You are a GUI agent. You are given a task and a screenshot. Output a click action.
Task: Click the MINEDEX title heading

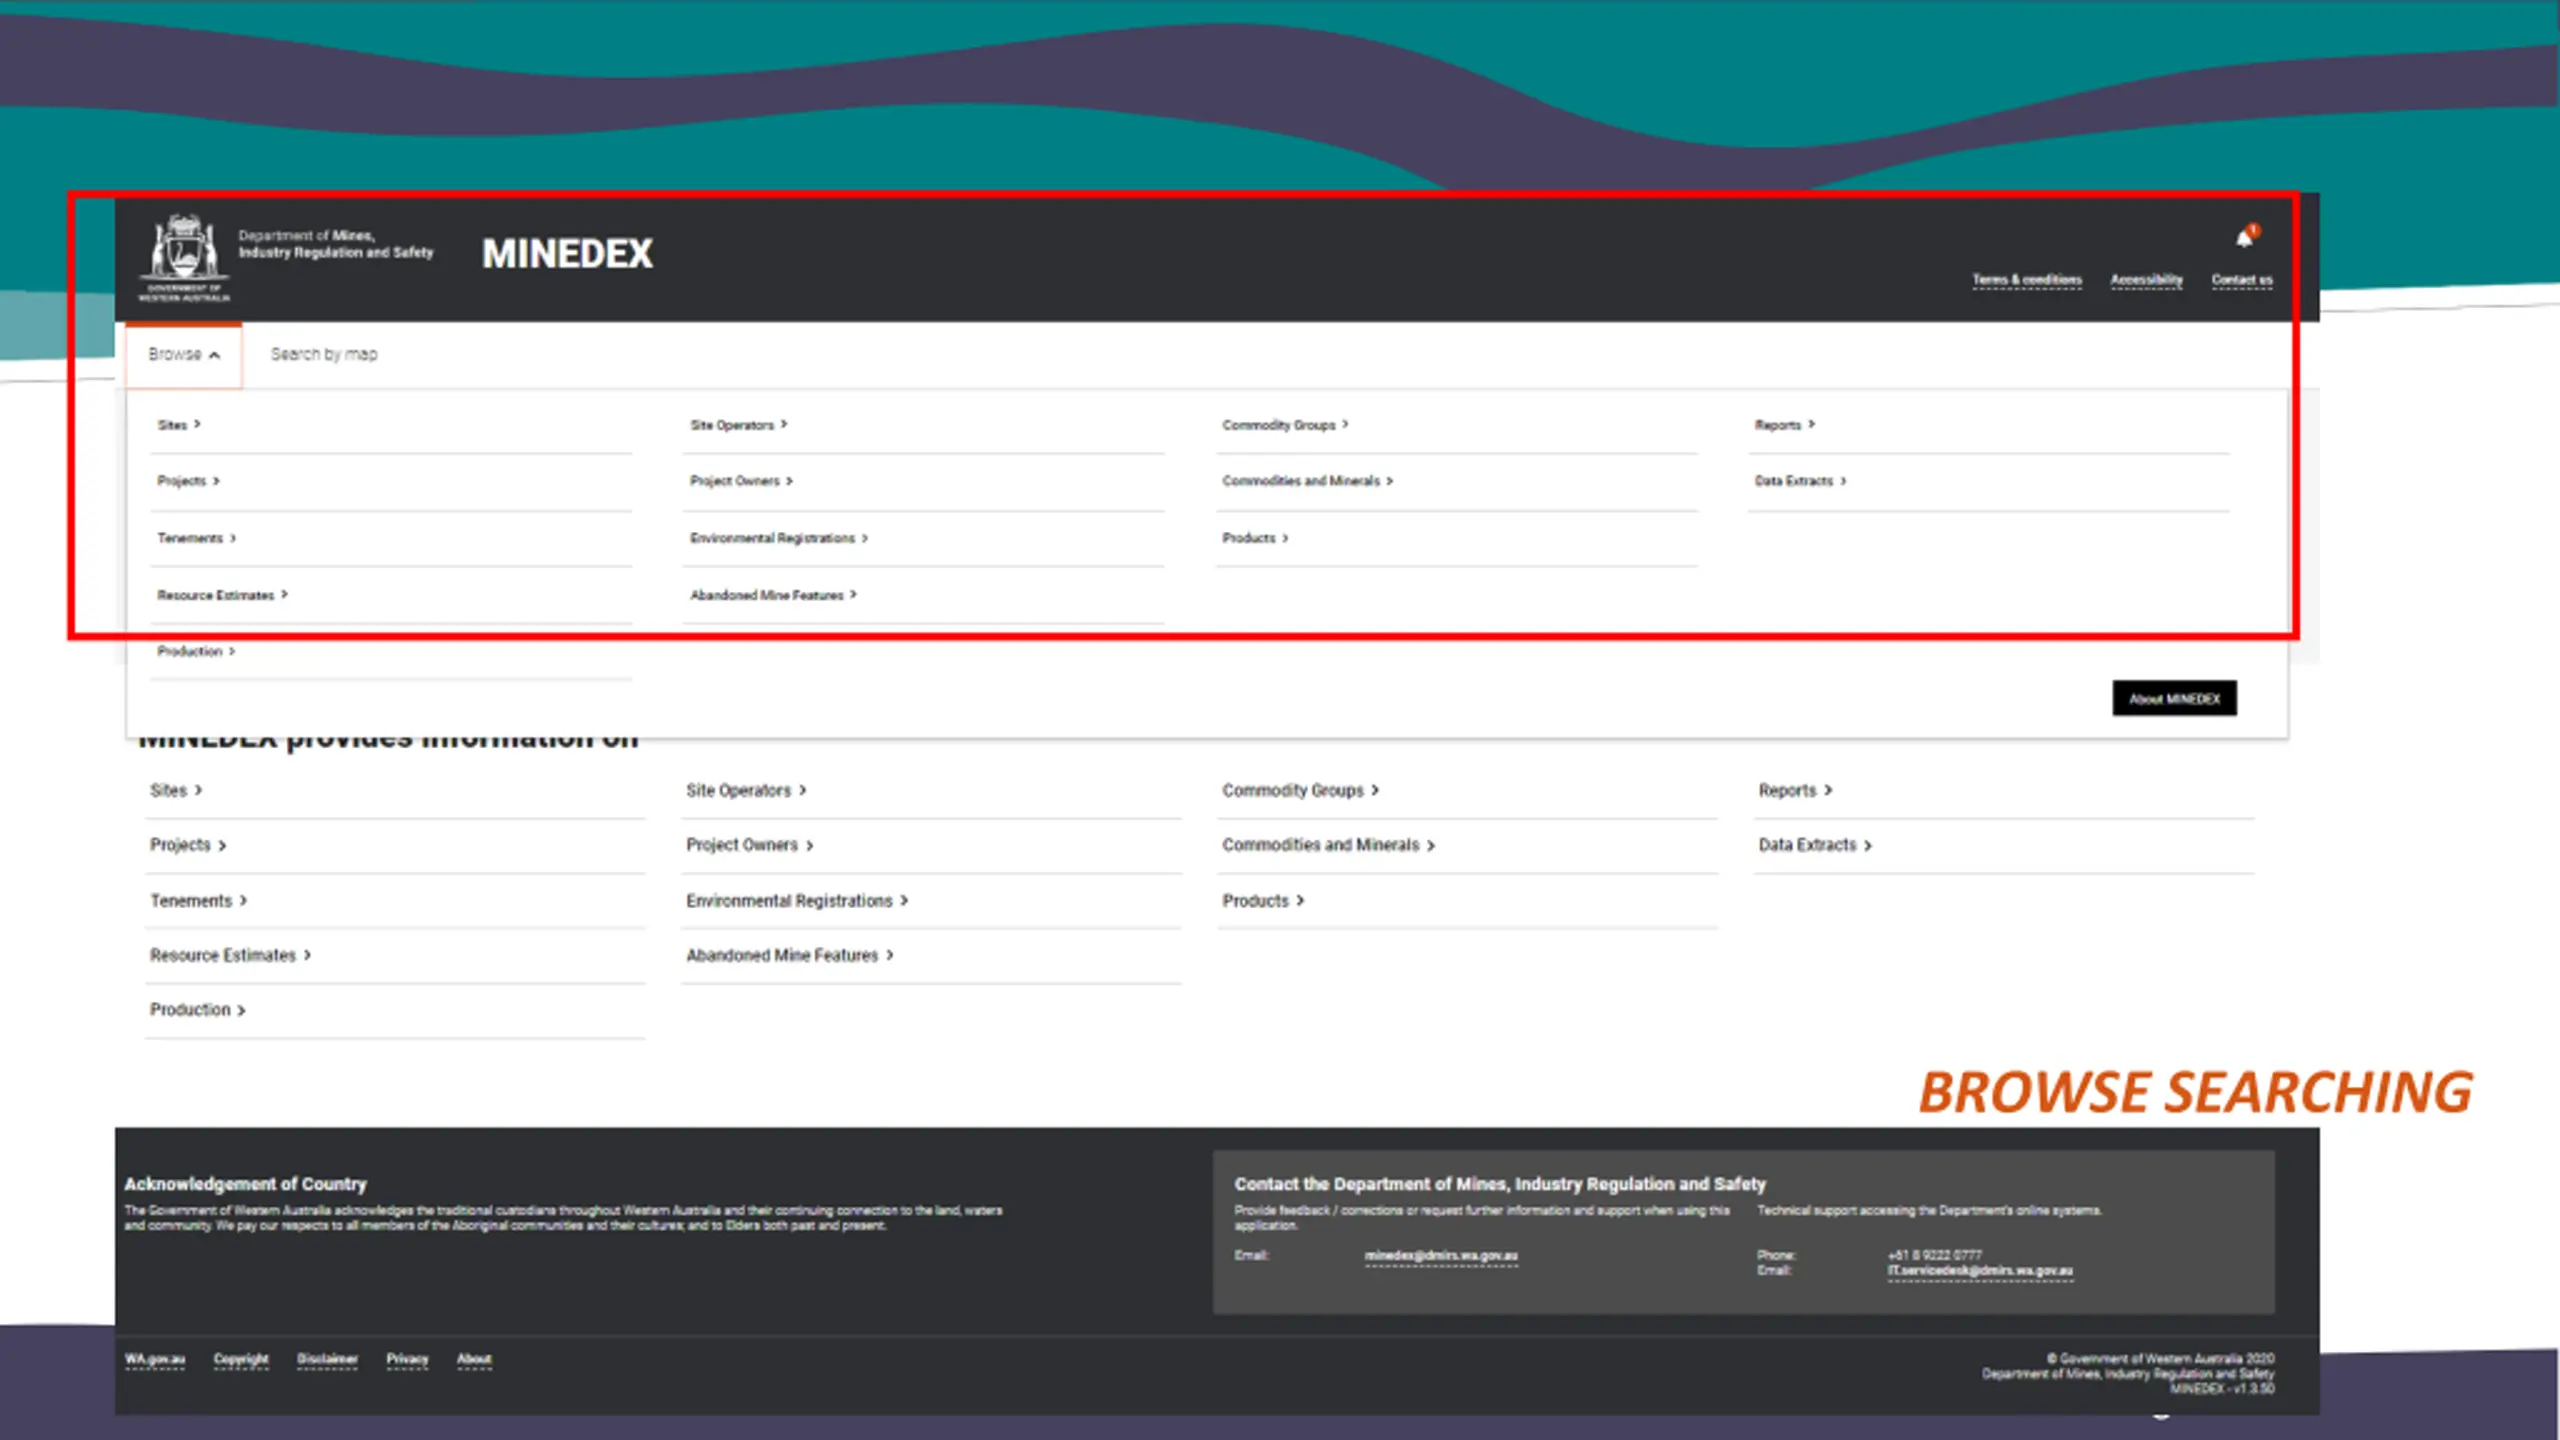coord(567,254)
